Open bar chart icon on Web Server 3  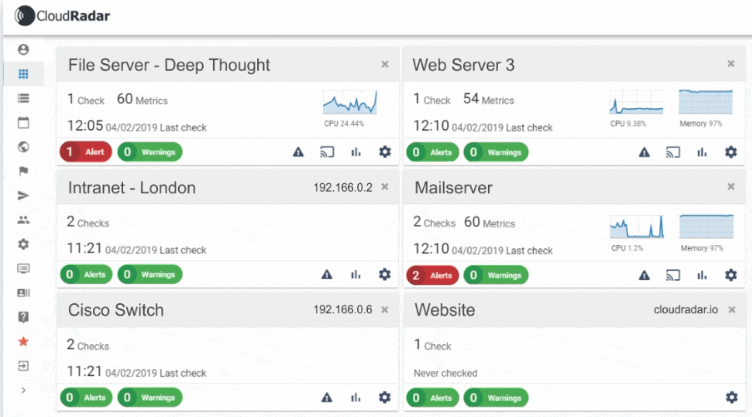(702, 153)
